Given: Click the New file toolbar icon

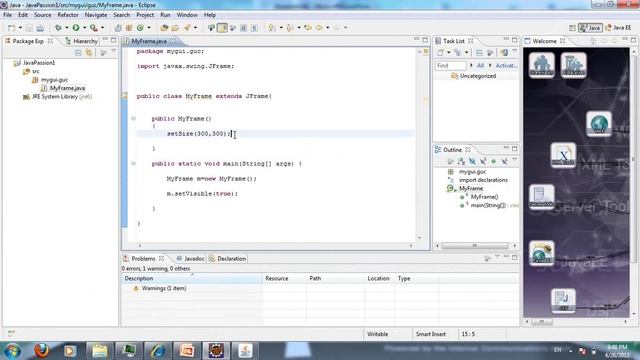Looking at the screenshot, I should [11, 28].
